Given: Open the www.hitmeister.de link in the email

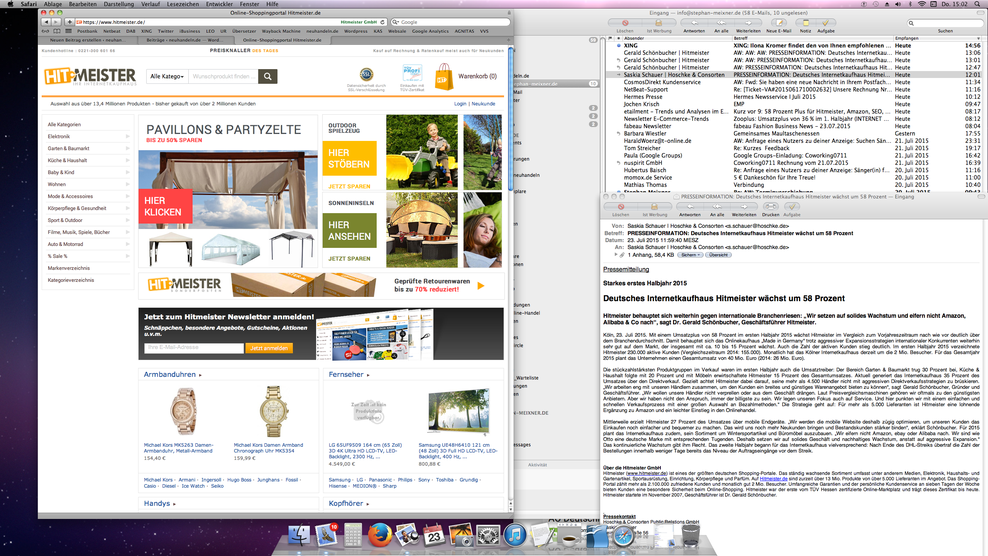Looking at the screenshot, I should (645, 473).
